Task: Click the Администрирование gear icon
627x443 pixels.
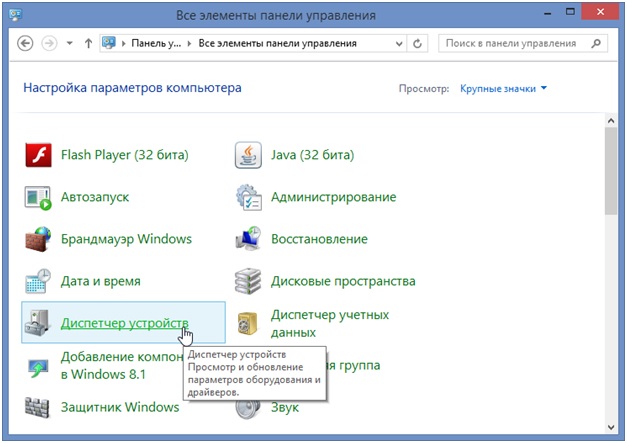Action: 248,197
